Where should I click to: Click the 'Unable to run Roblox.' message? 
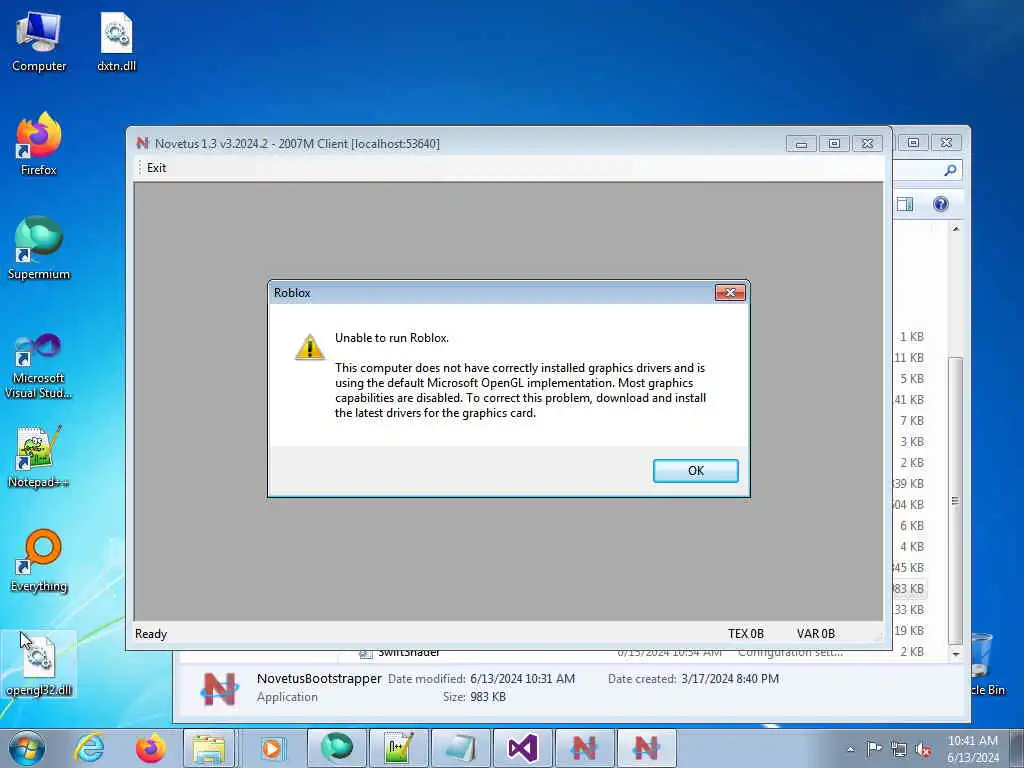click(x=392, y=338)
